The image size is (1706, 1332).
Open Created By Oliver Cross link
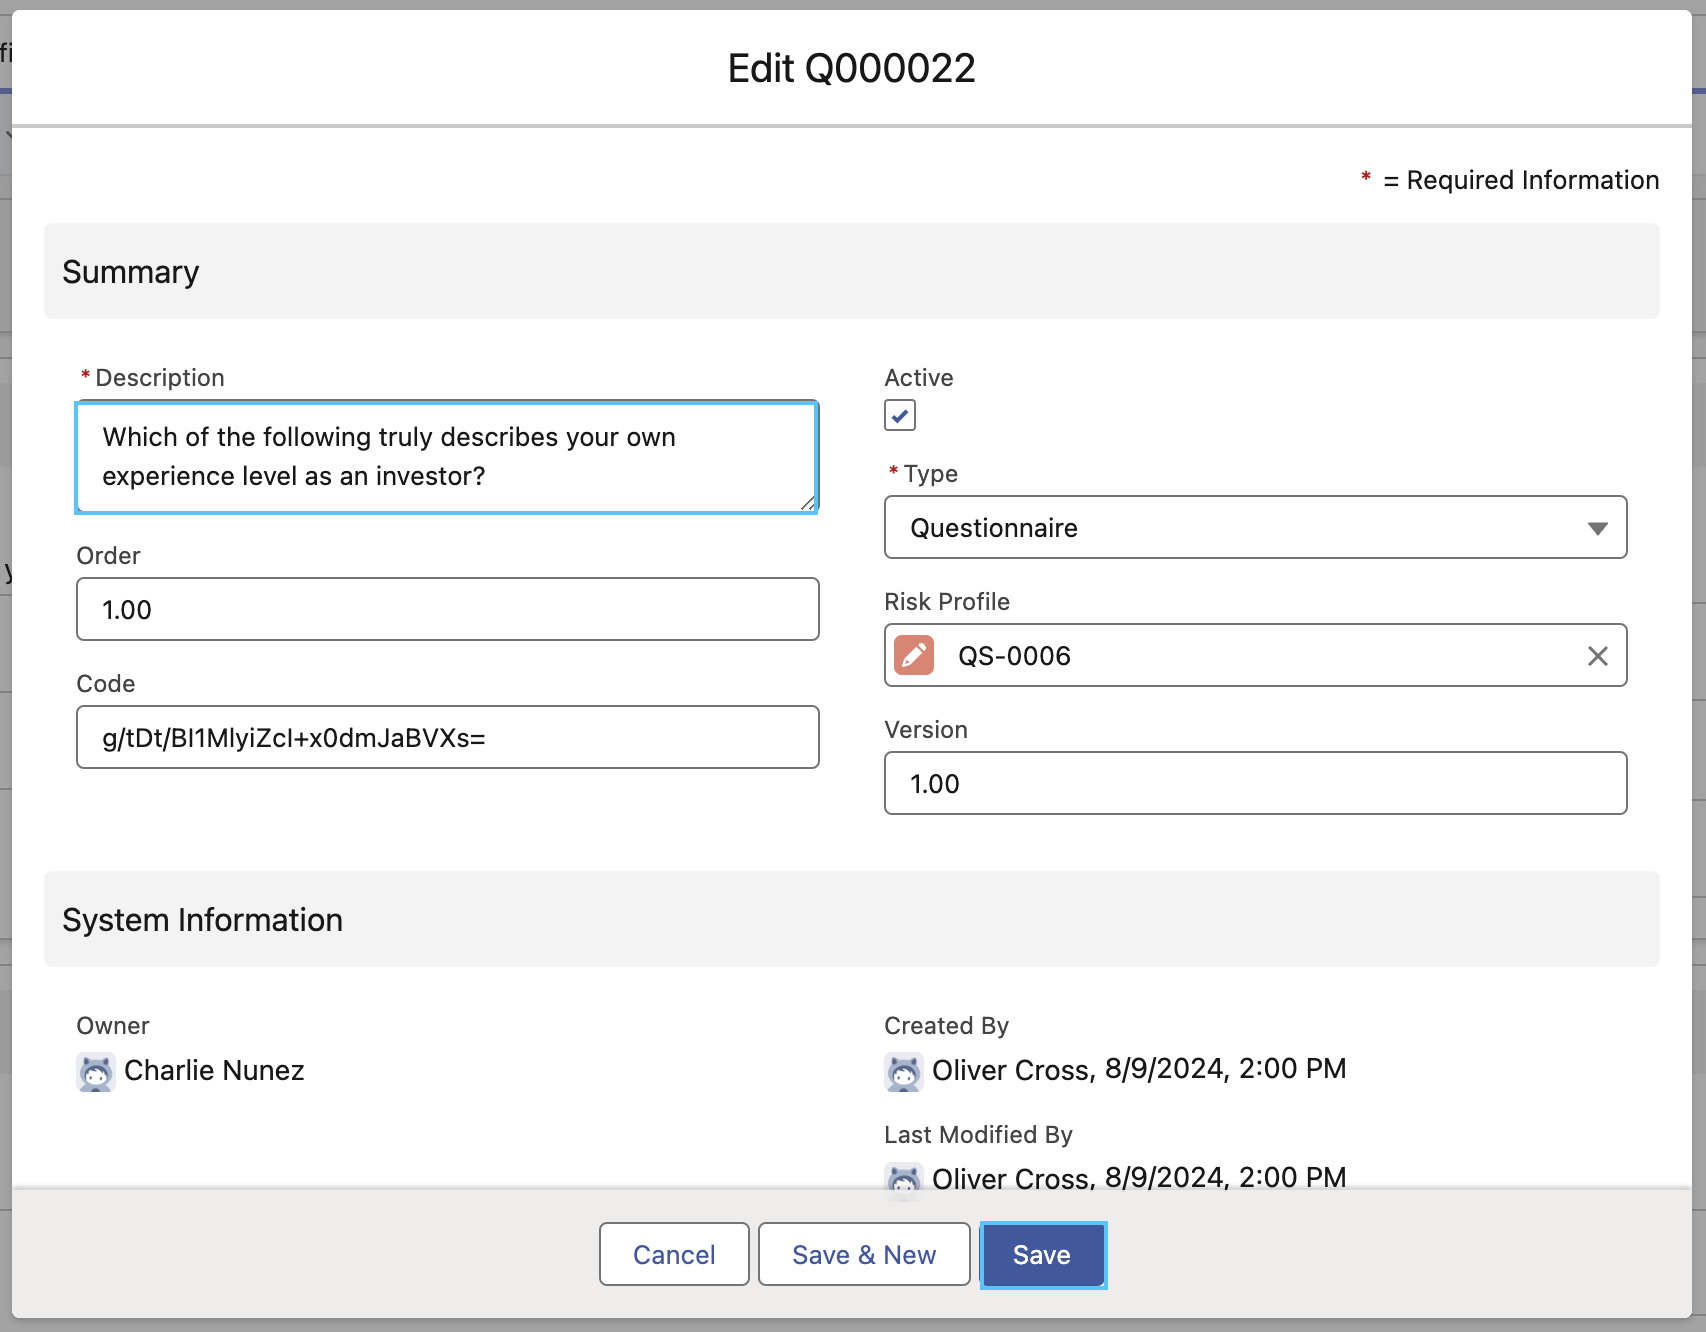(1012, 1070)
